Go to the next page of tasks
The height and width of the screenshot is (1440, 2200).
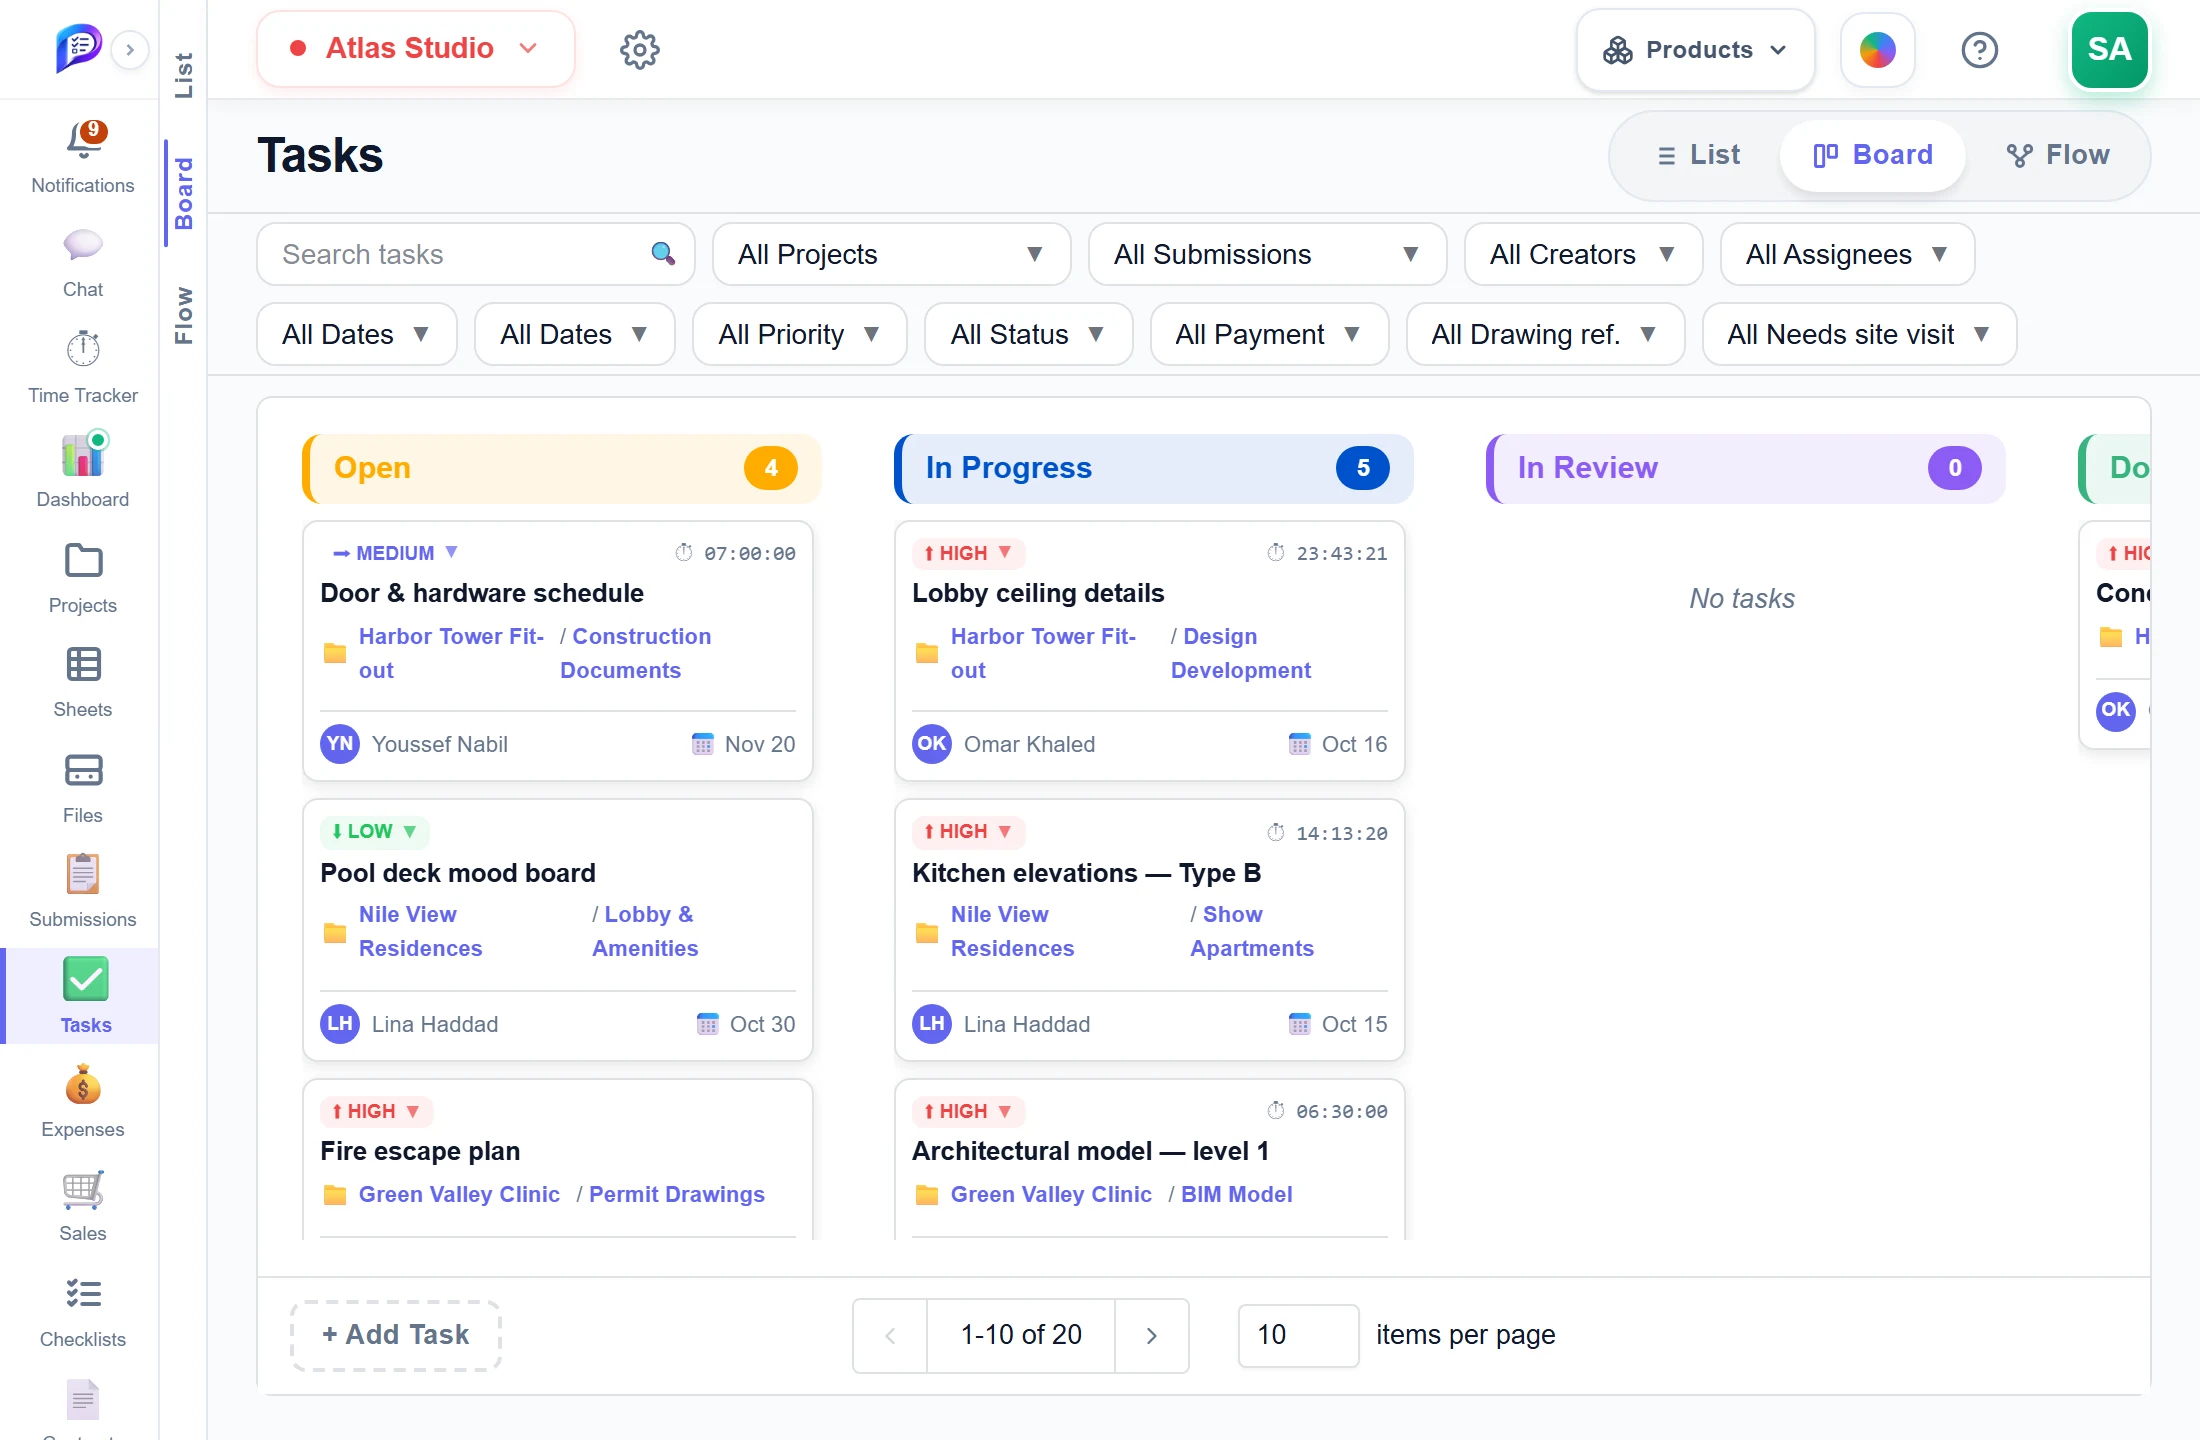point(1152,1335)
